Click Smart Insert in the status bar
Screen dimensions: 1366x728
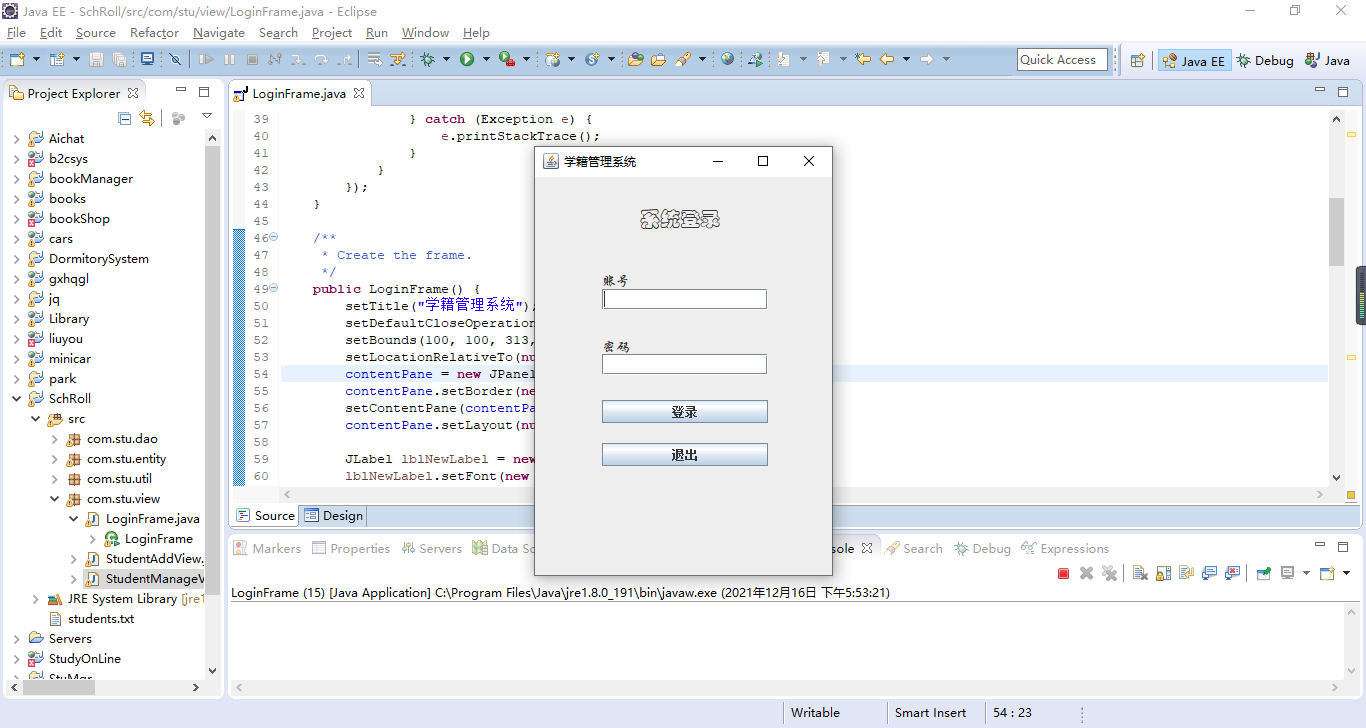pyautogui.click(x=930, y=713)
